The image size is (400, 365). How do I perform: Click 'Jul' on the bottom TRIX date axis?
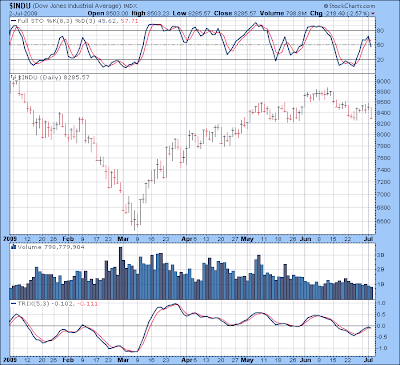tap(369, 360)
